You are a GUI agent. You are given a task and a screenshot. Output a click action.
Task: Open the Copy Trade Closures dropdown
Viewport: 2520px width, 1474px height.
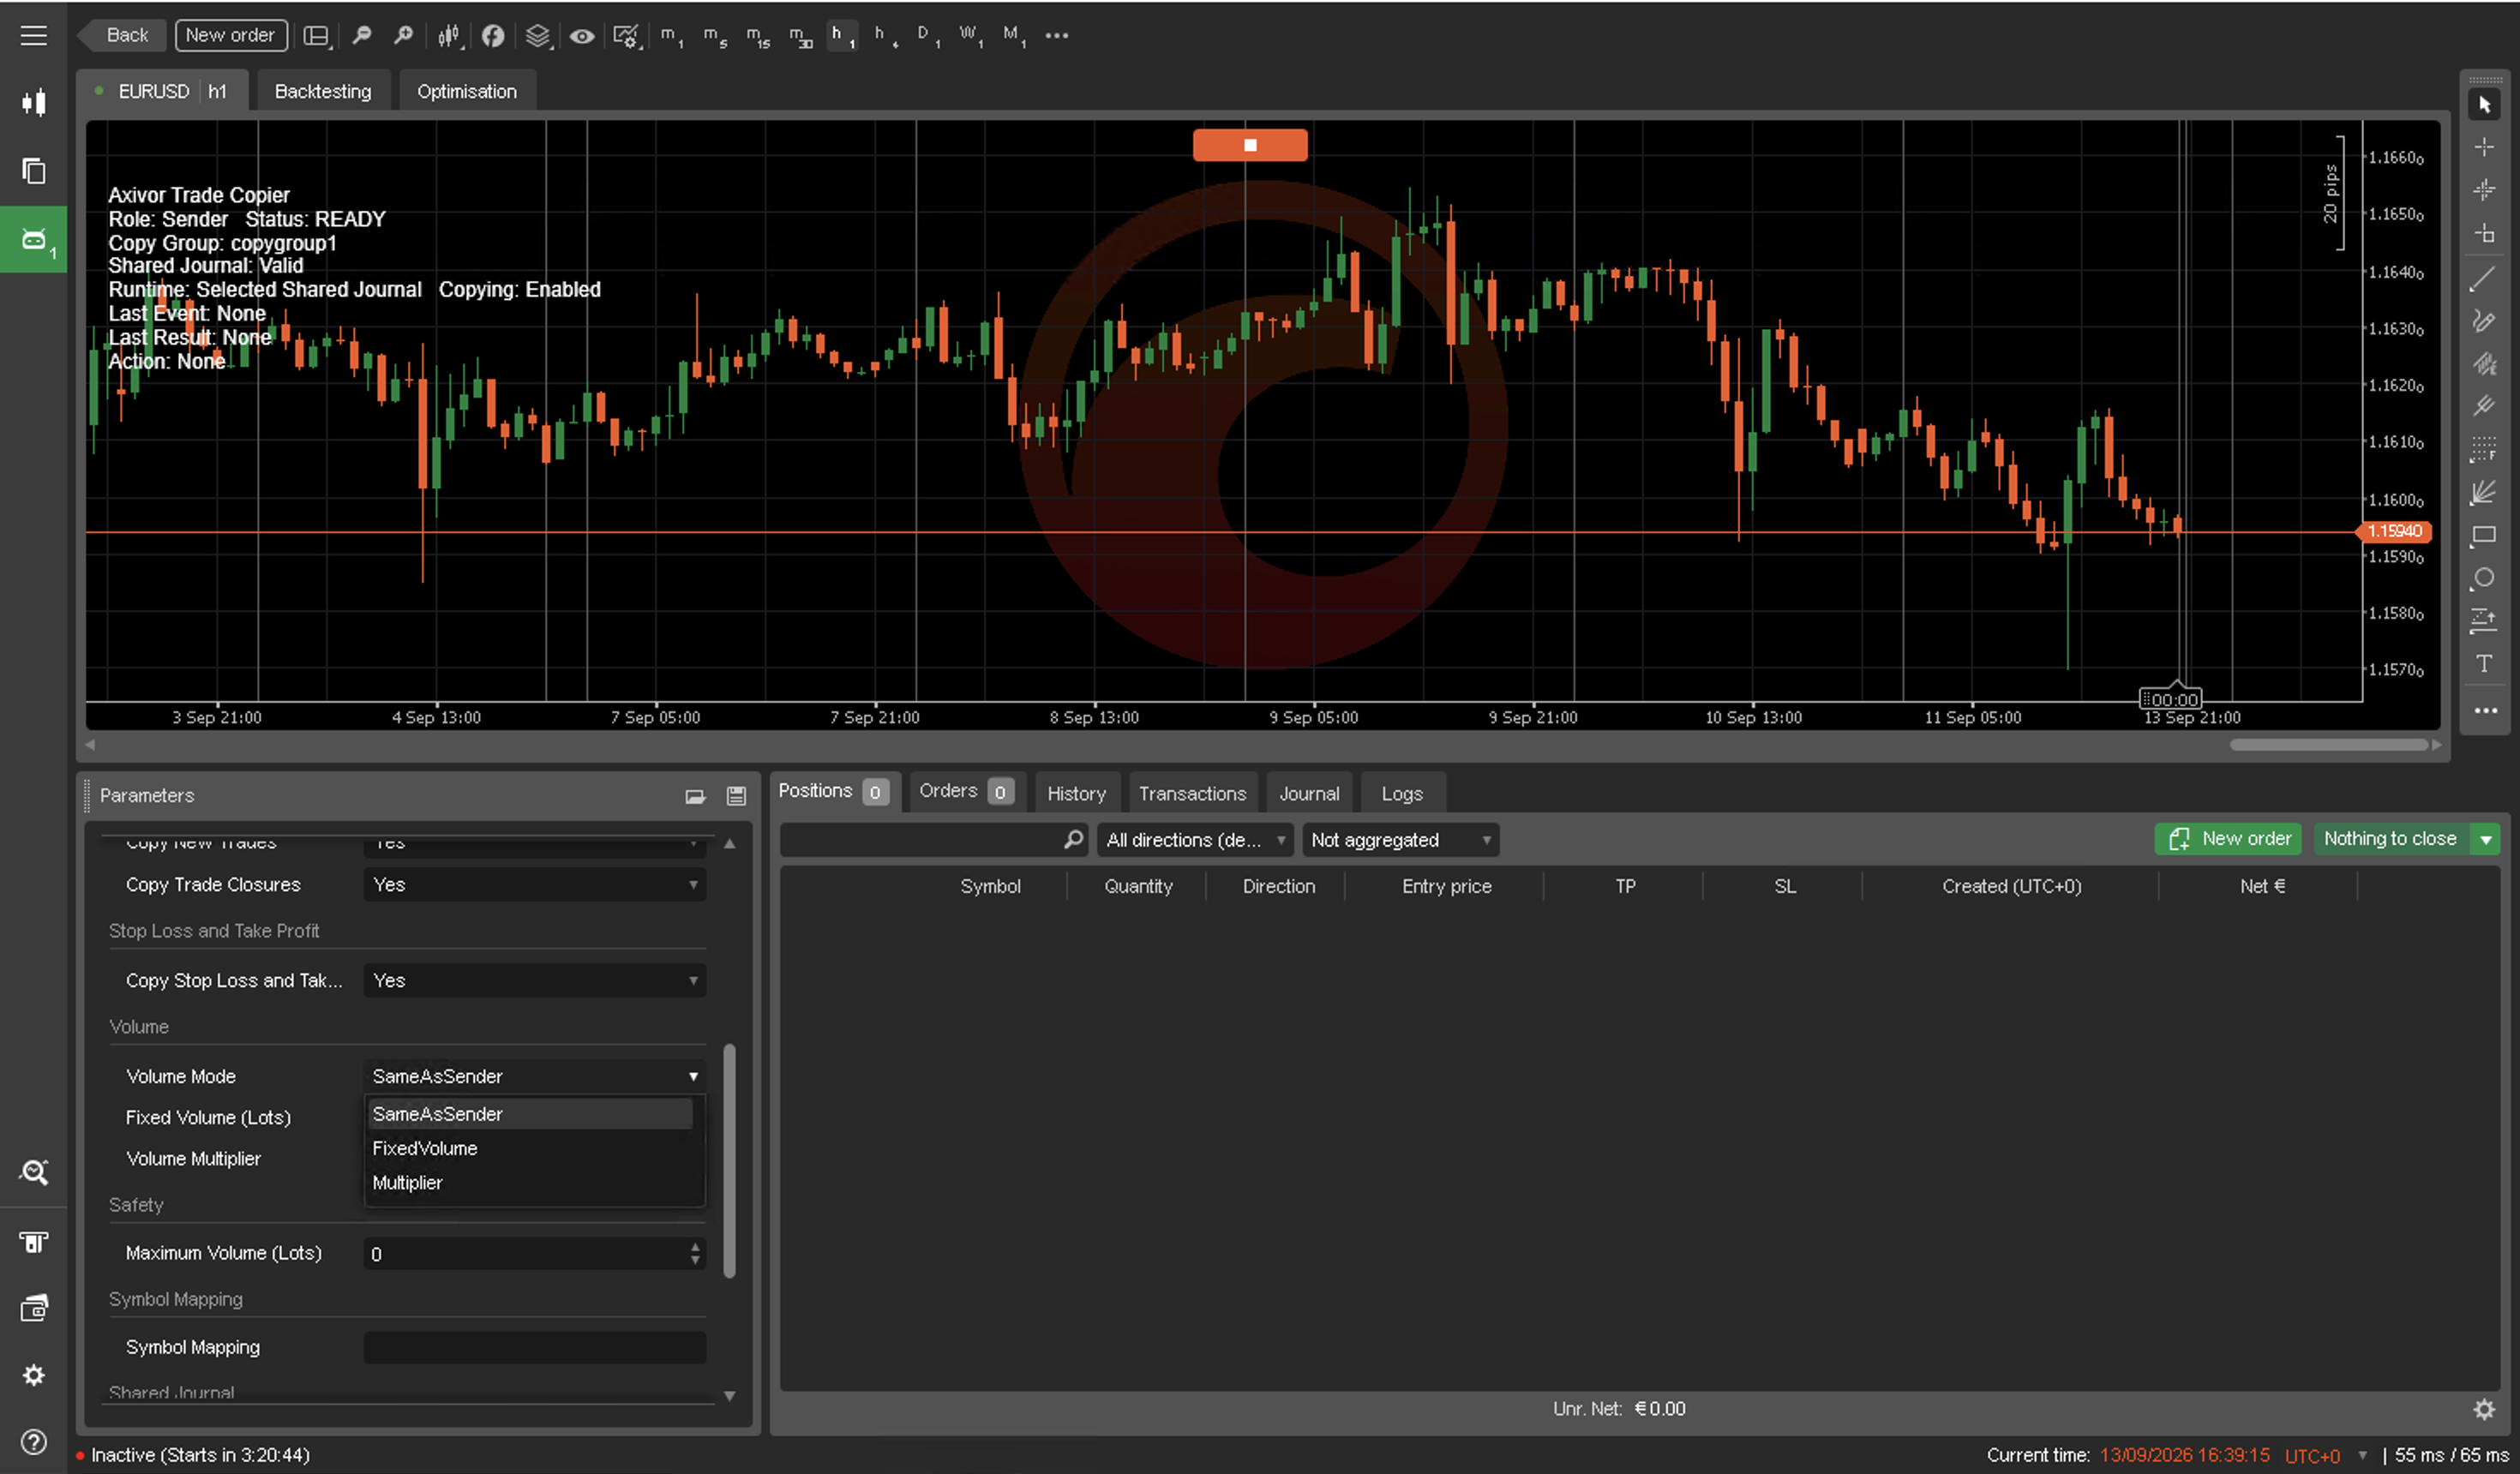pyautogui.click(x=535, y=885)
